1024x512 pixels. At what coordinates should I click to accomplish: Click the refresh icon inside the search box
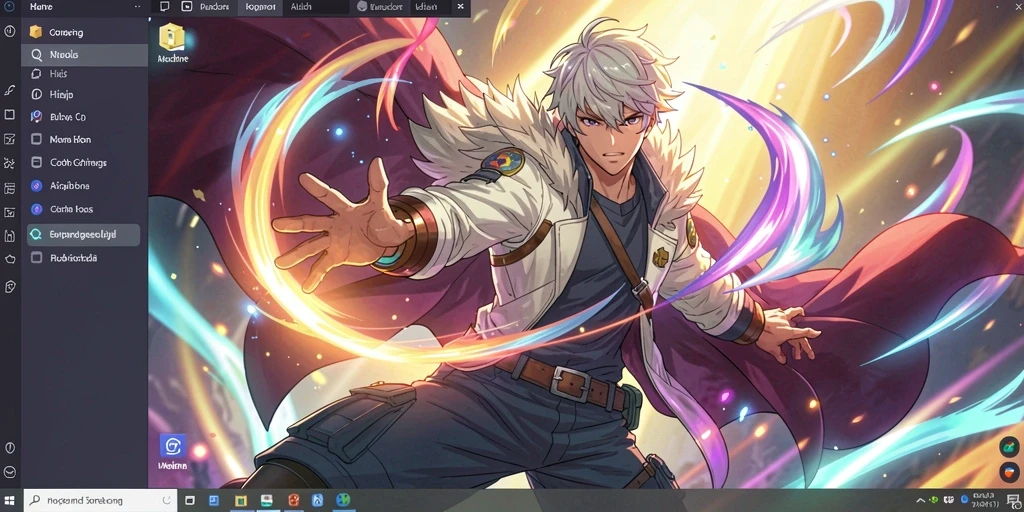(166, 501)
